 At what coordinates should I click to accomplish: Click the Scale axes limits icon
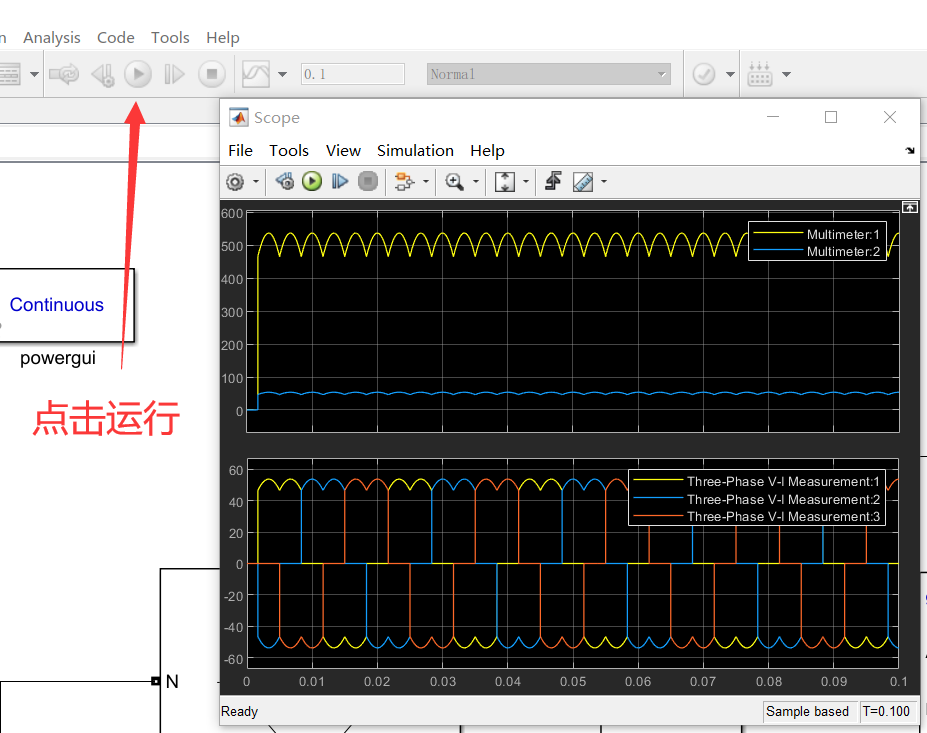505,181
